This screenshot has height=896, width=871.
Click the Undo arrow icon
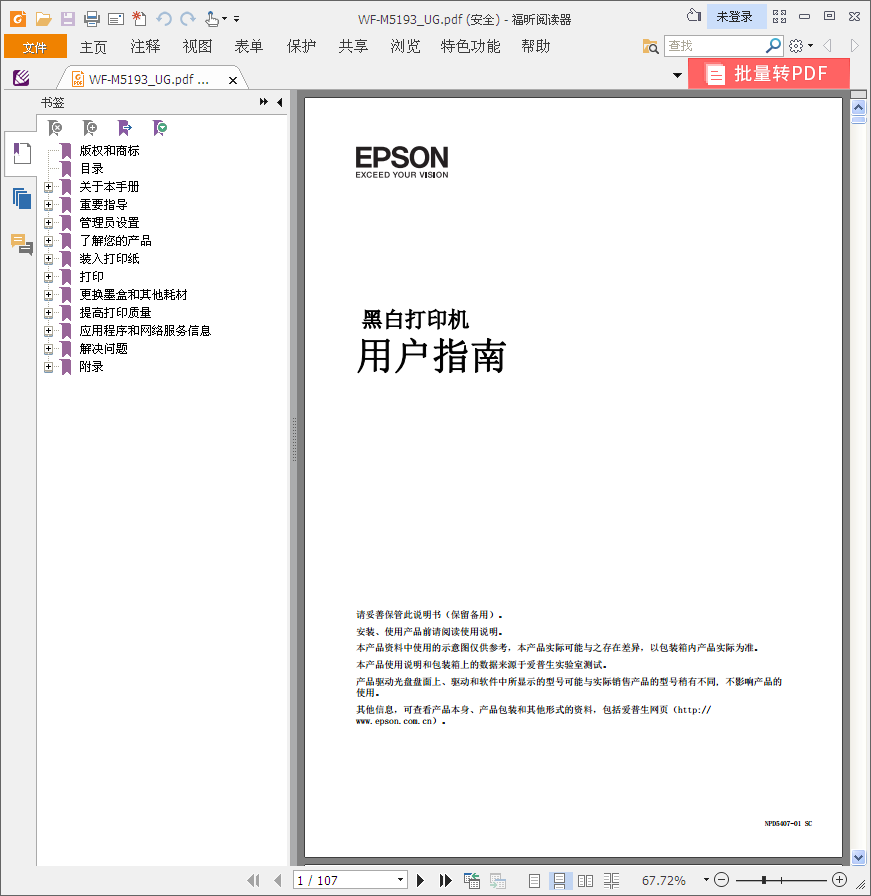pos(164,19)
